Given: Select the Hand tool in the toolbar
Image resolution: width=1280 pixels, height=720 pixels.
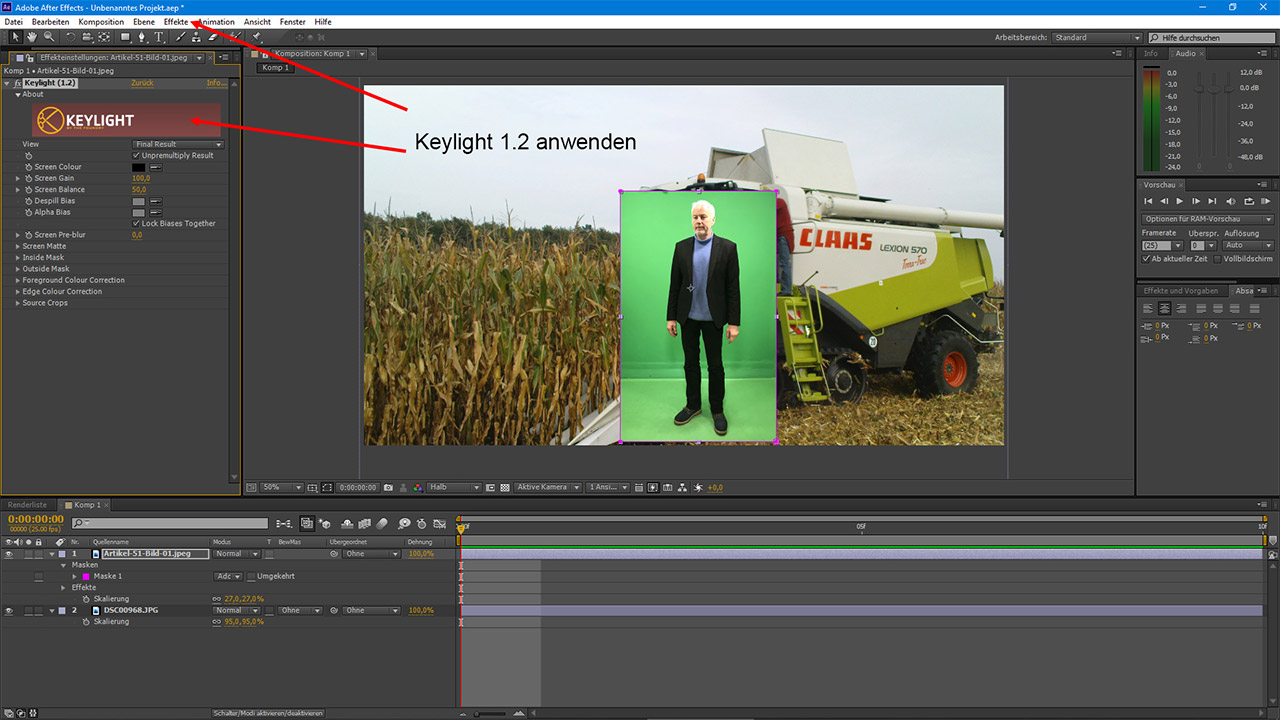Looking at the screenshot, I should [31, 37].
